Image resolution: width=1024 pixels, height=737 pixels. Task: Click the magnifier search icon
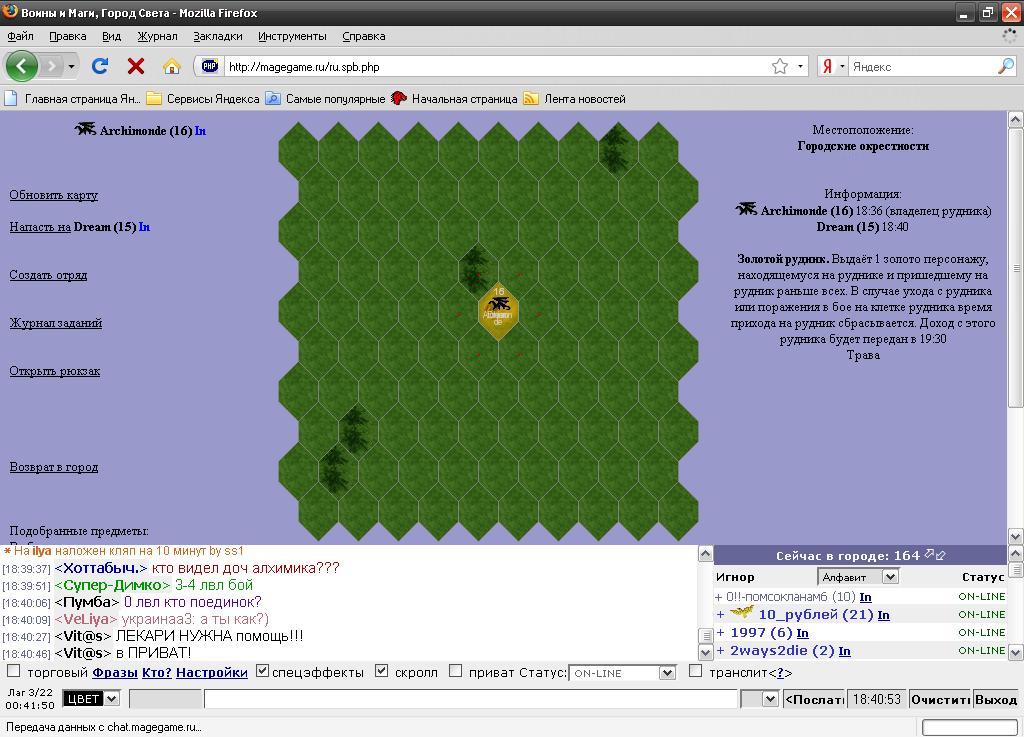pyautogui.click(x=1006, y=66)
